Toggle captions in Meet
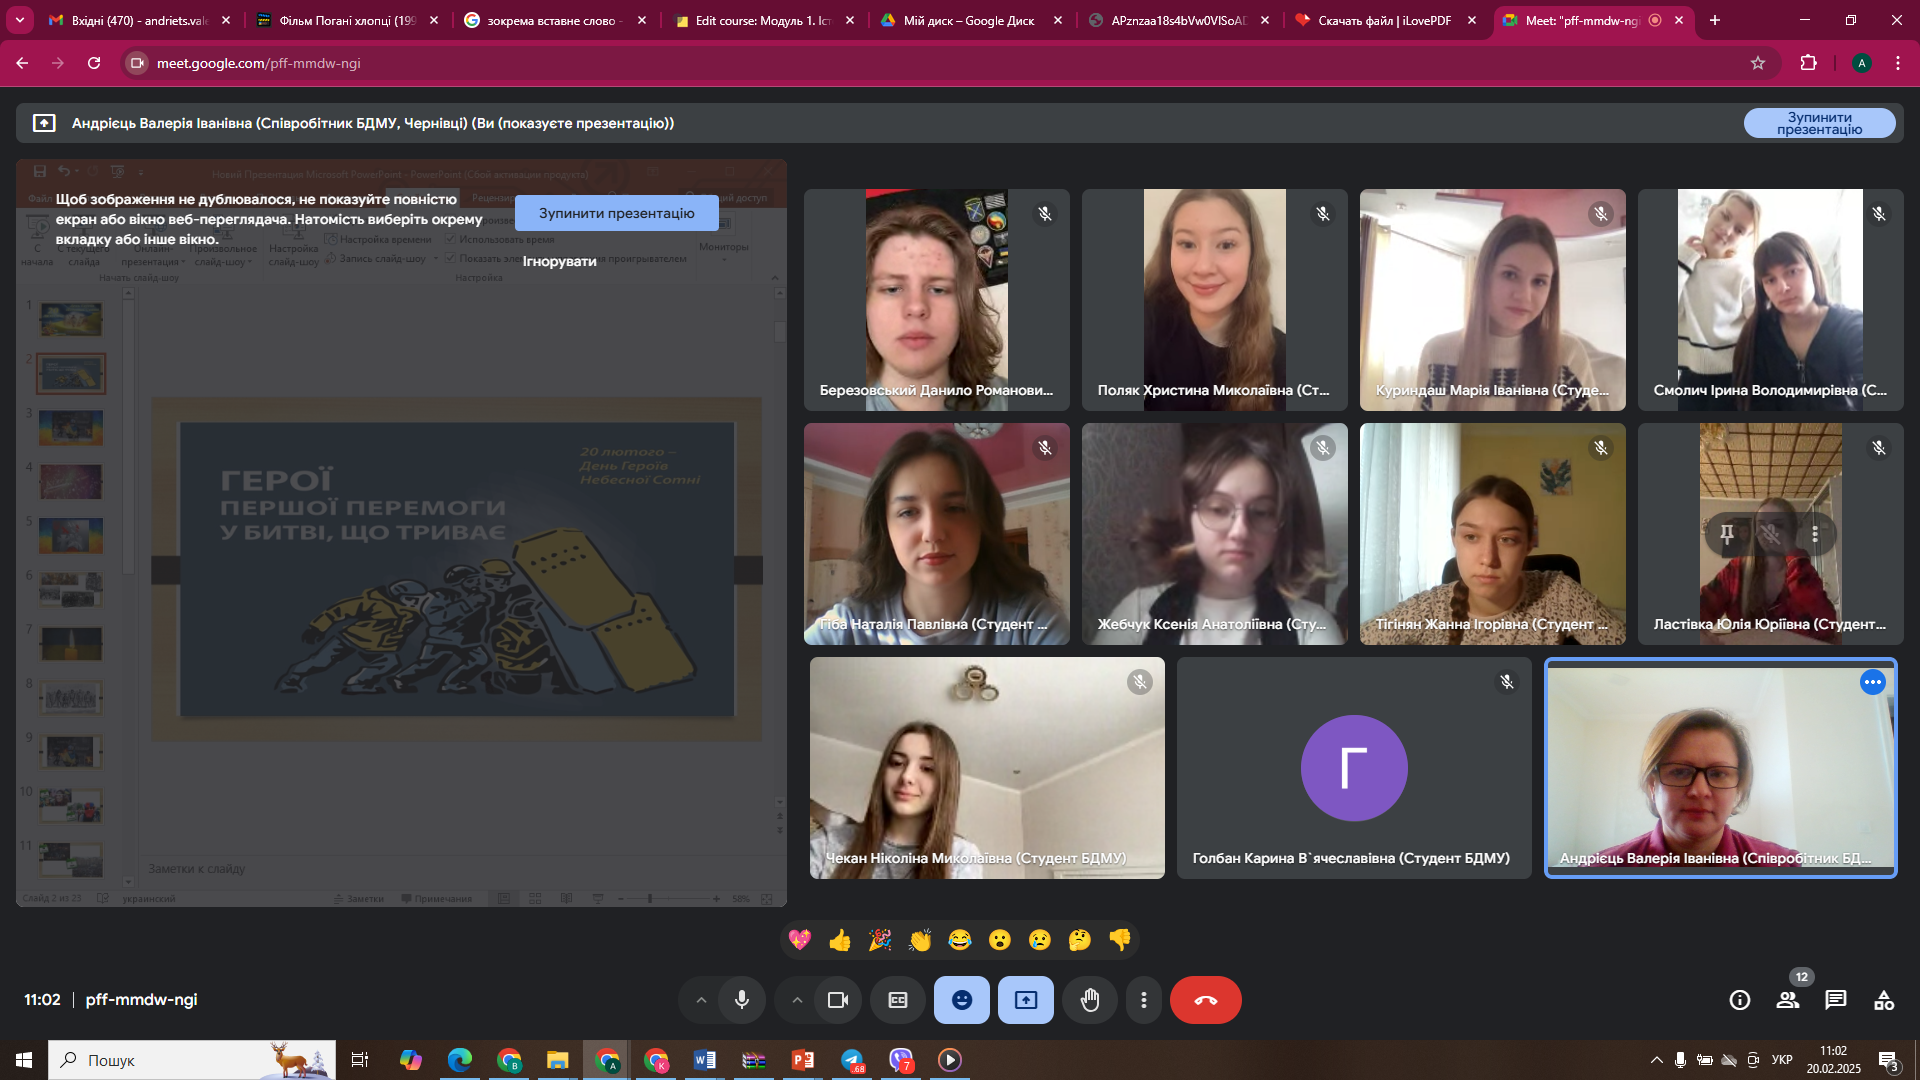1920x1080 pixels. (x=898, y=1000)
